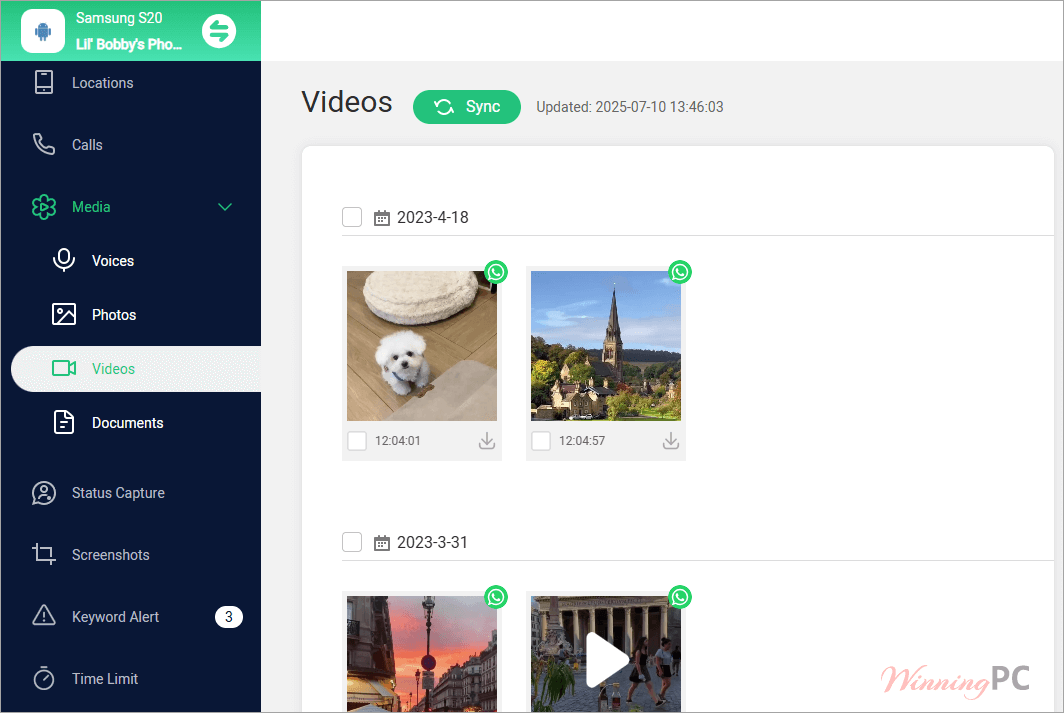The image size is (1064, 713).
Task: Click the Sync button
Action: click(467, 107)
